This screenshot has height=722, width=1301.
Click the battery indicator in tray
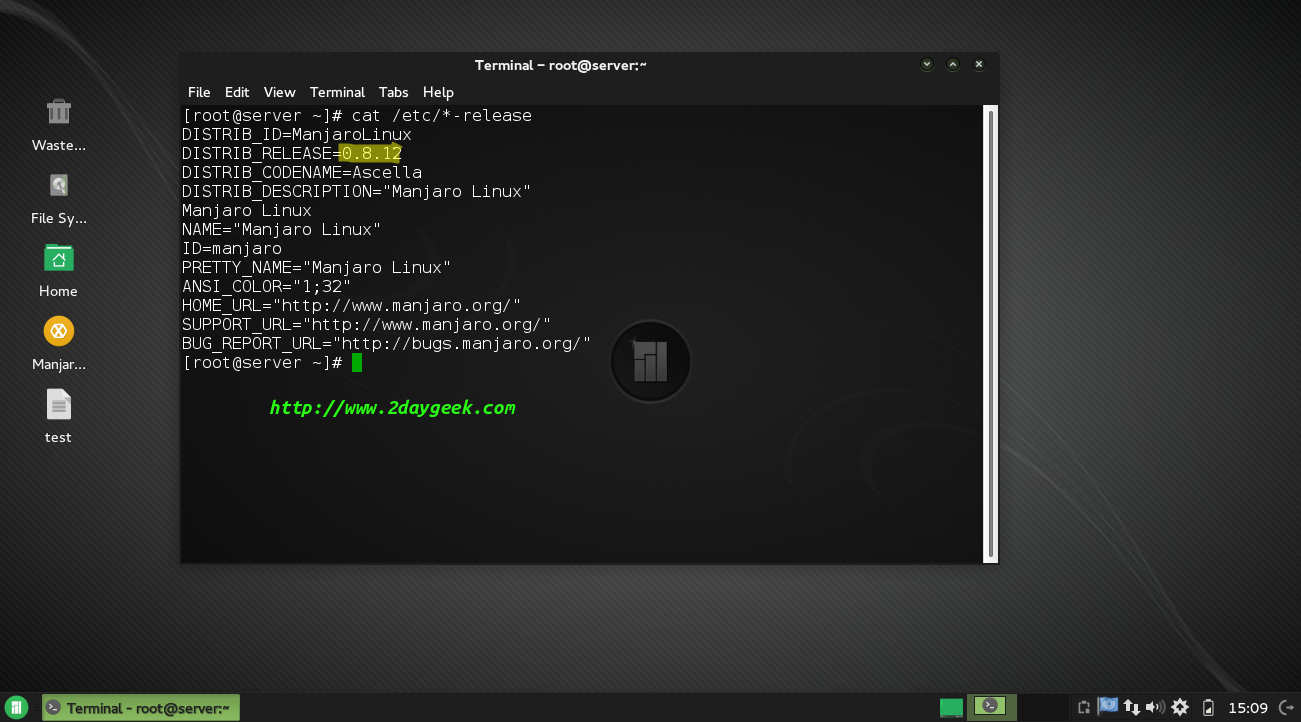click(x=1208, y=708)
